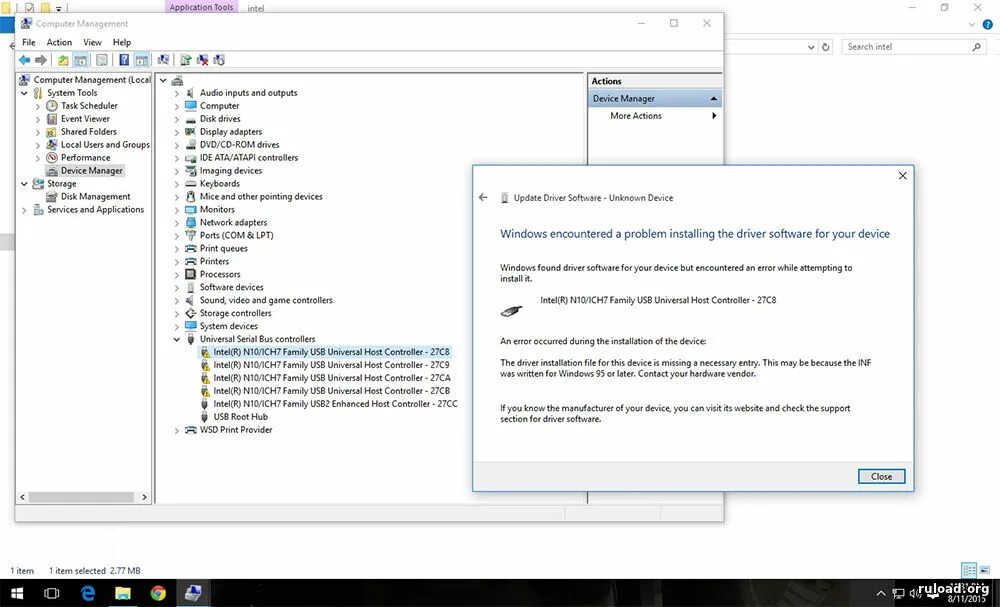Open Windows Start menu

[17, 594]
